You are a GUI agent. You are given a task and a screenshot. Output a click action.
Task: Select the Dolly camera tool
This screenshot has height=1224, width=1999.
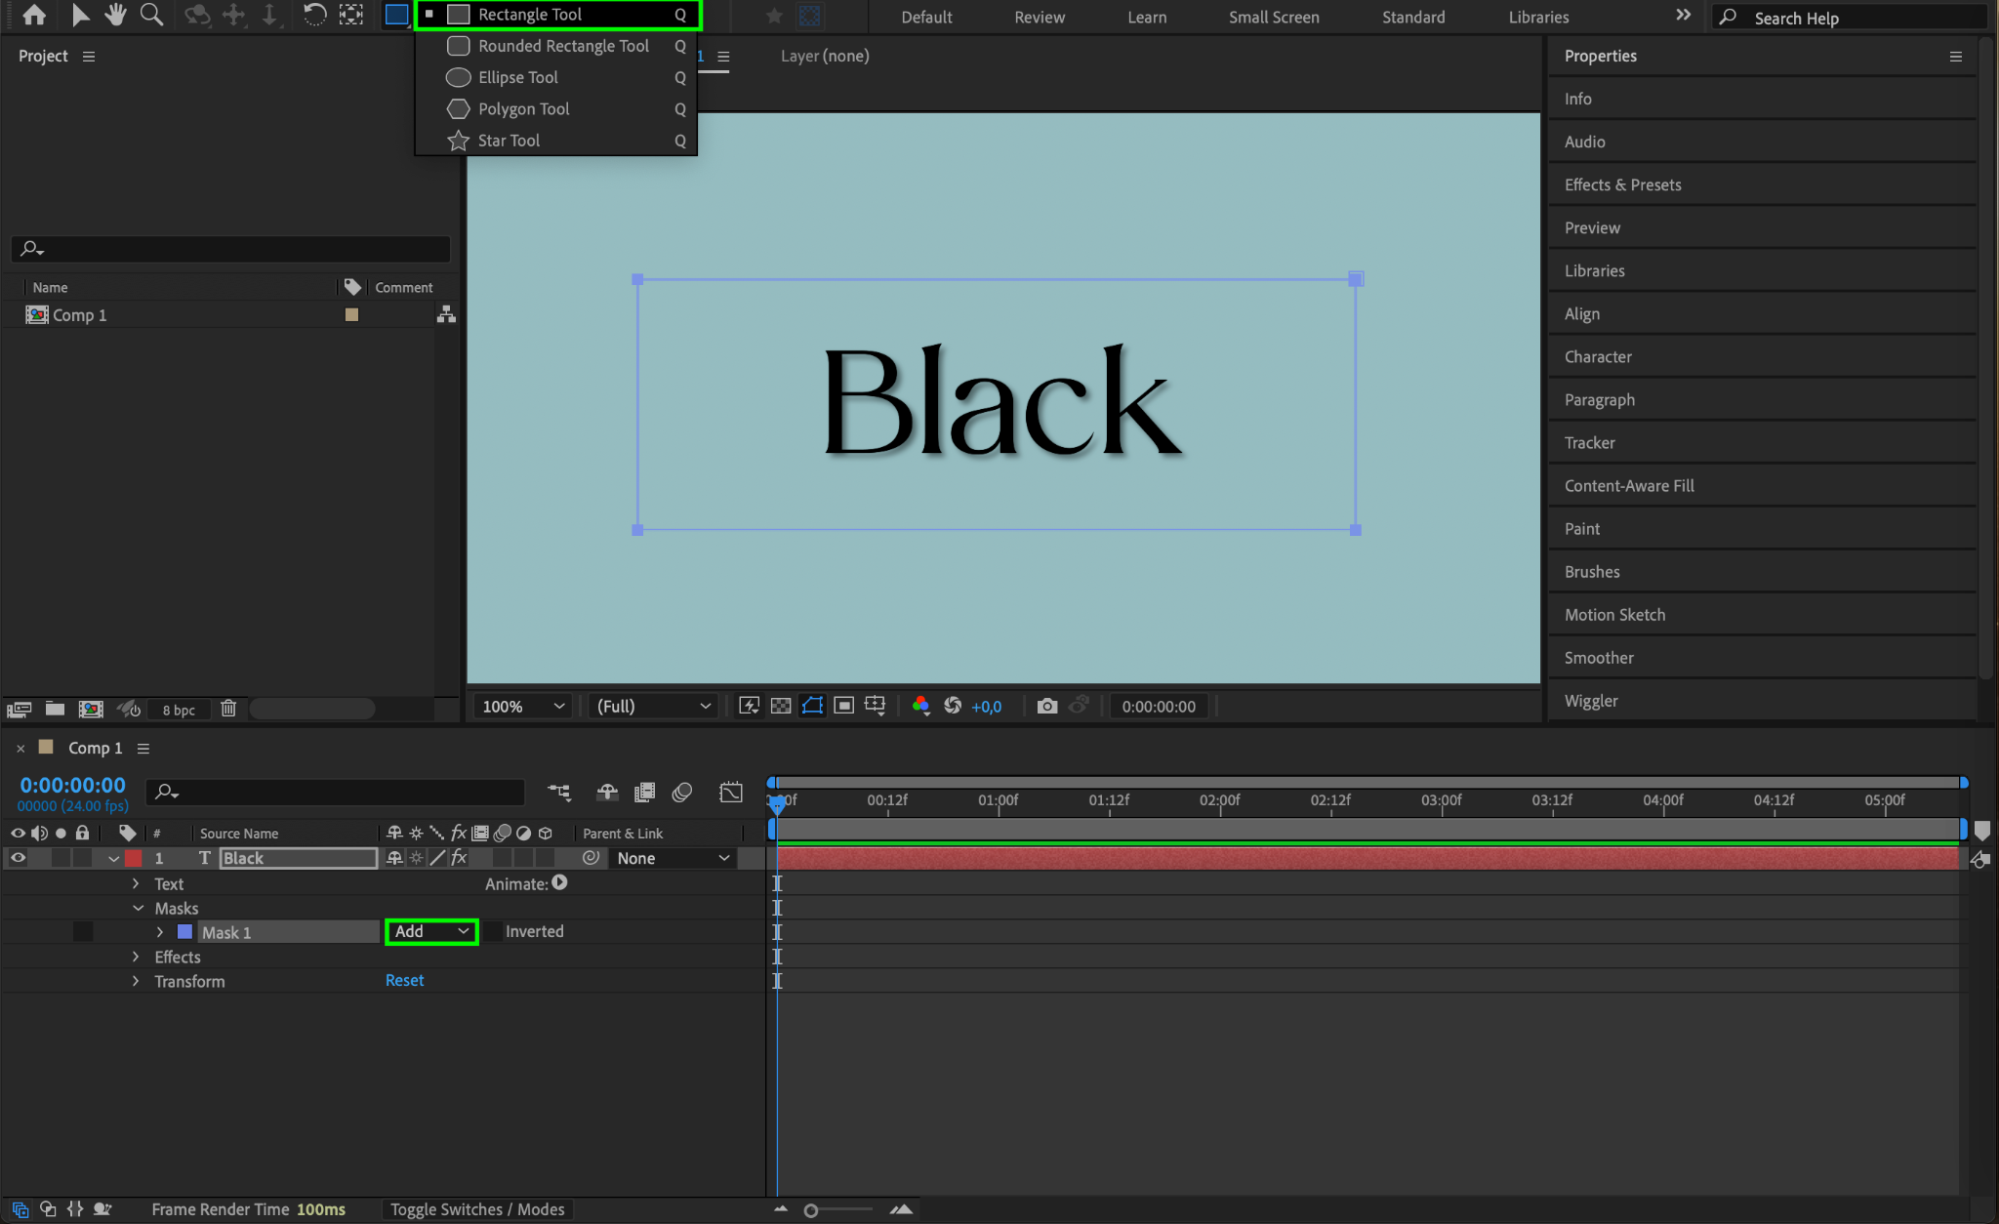pyautogui.click(x=270, y=14)
